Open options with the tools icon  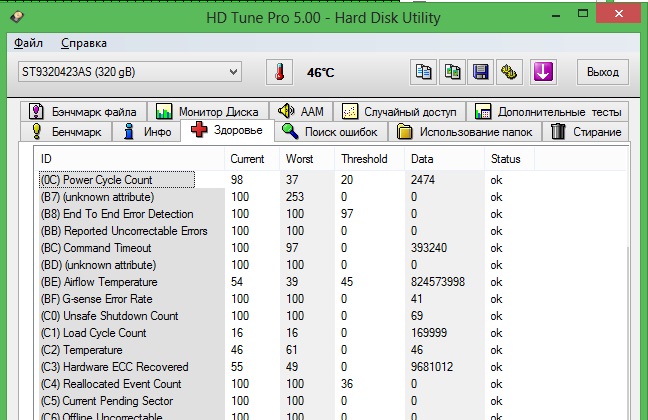508,73
